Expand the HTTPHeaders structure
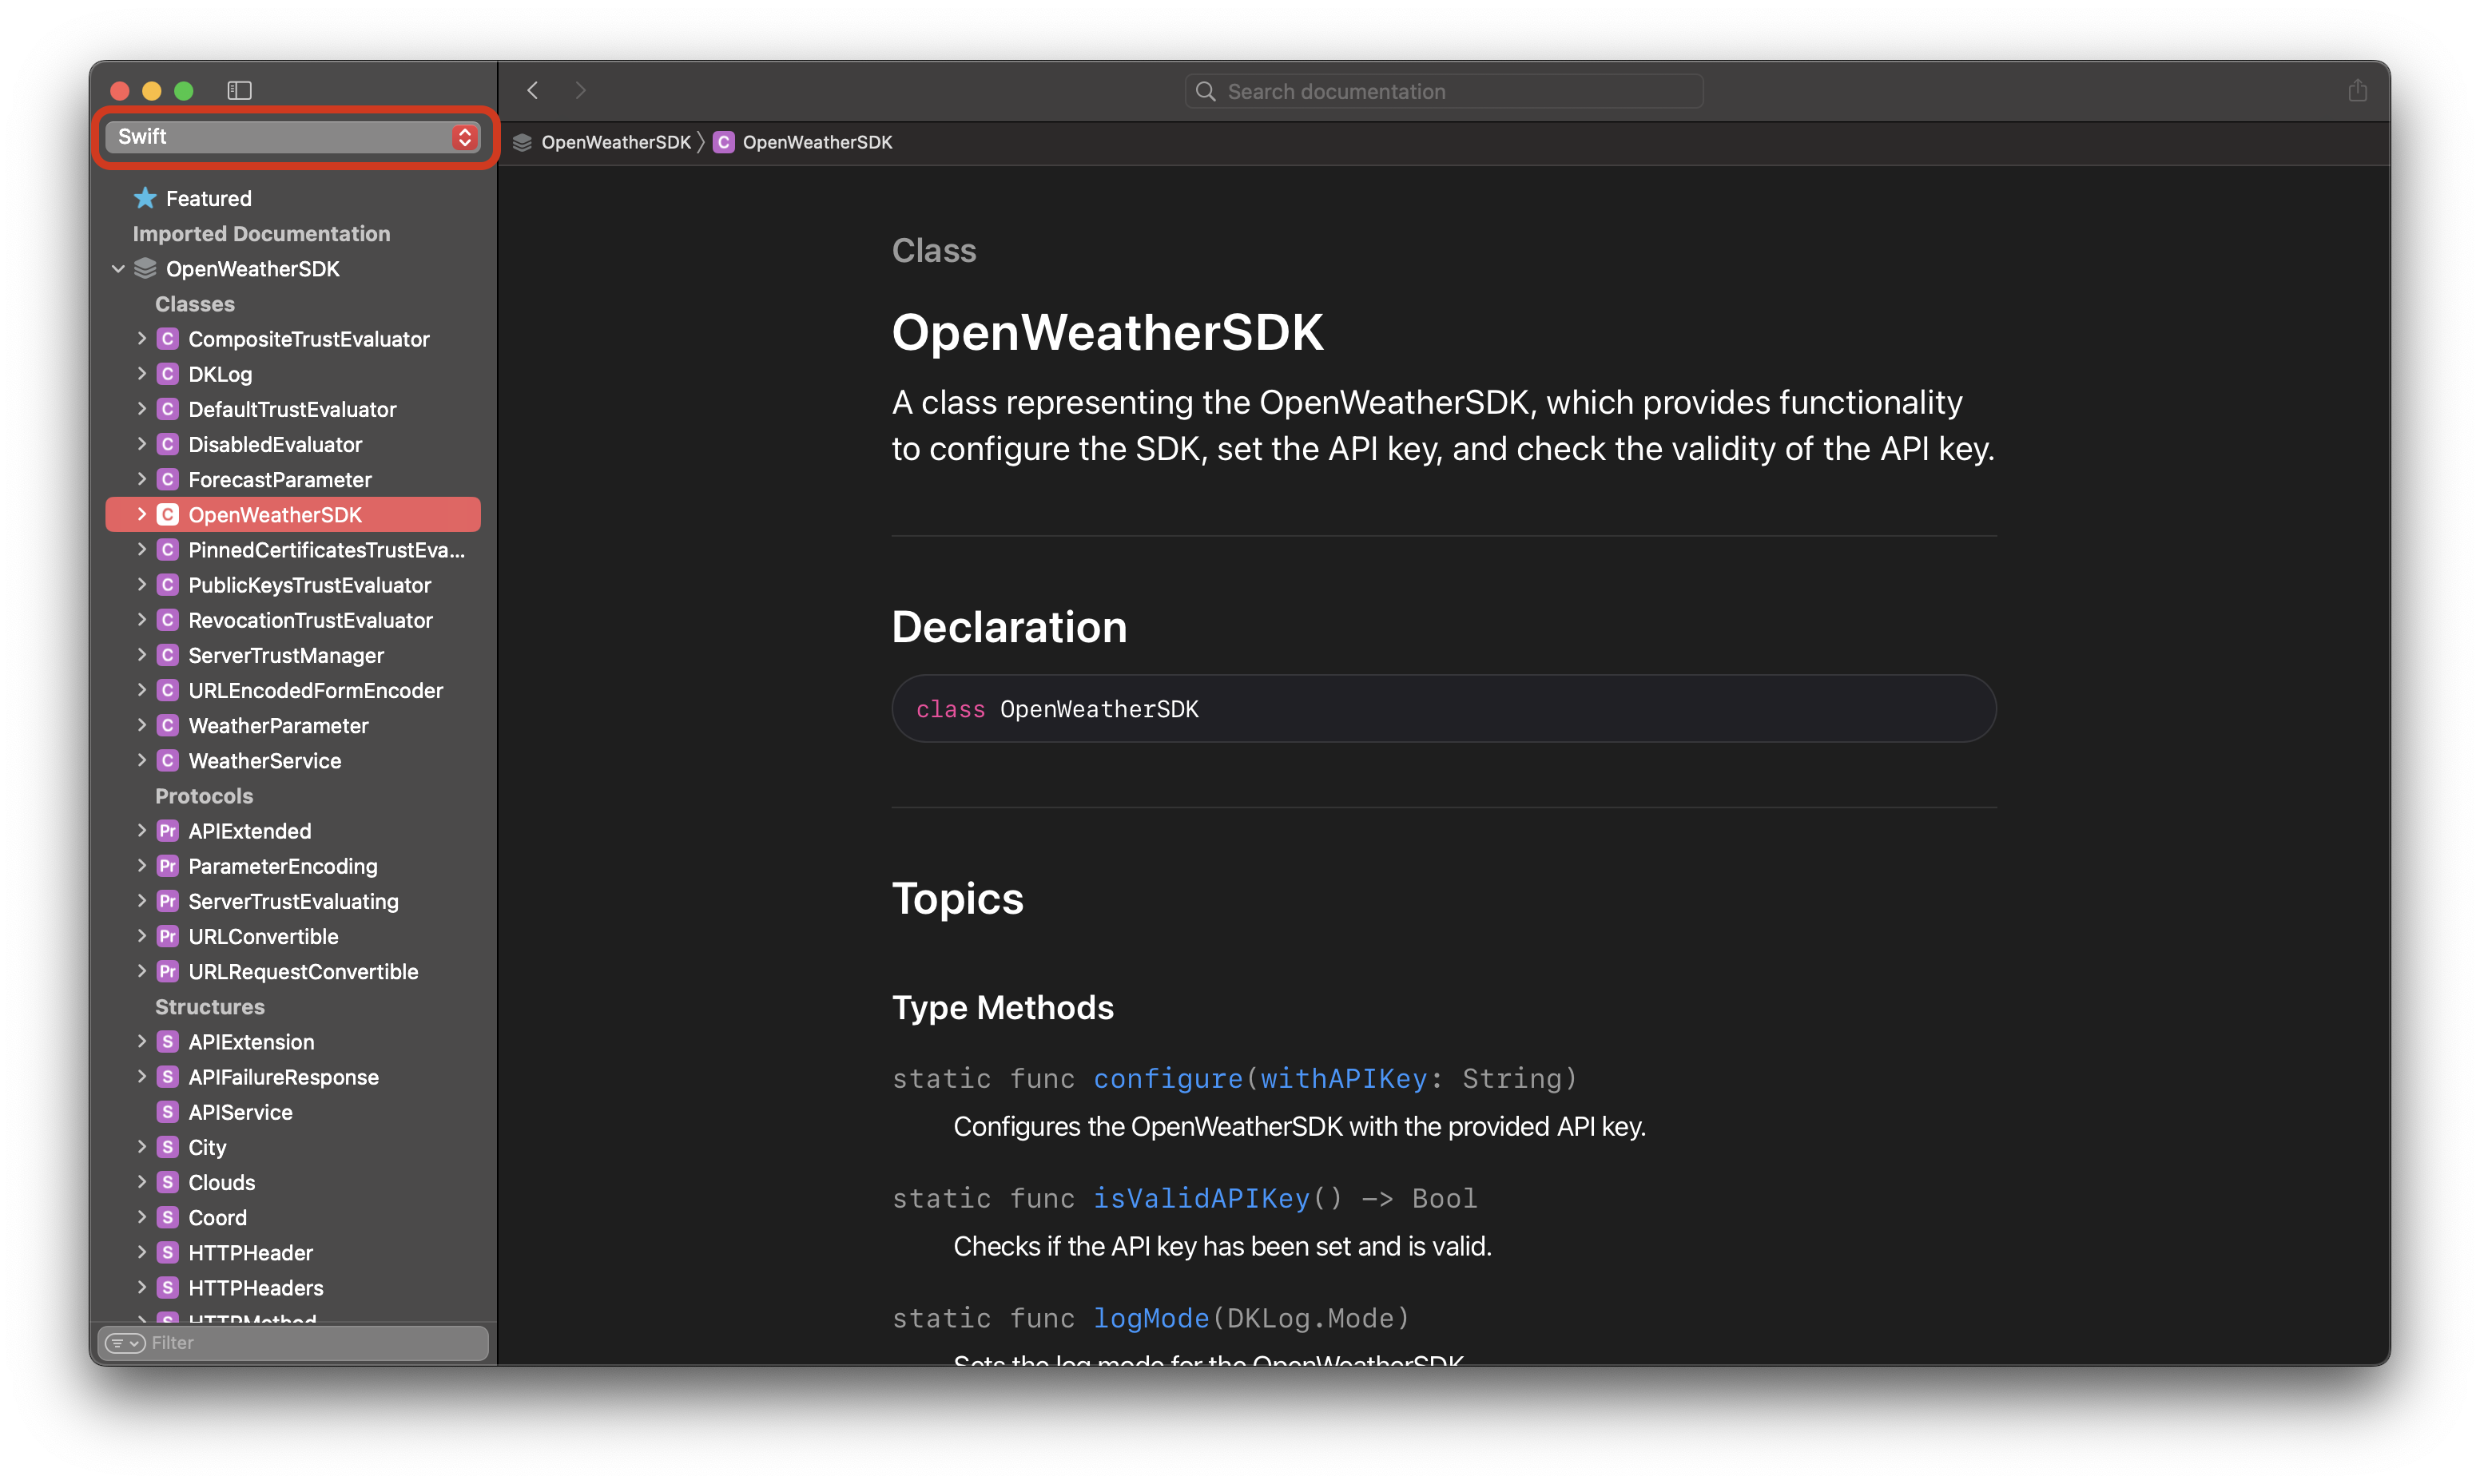This screenshot has width=2480, height=1484. 141,1287
